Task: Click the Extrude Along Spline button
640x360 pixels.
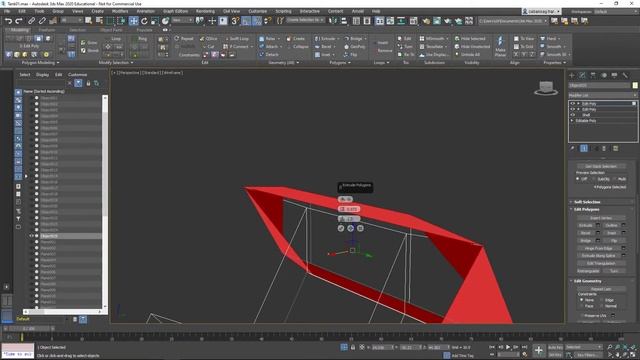Action: point(599,256)
